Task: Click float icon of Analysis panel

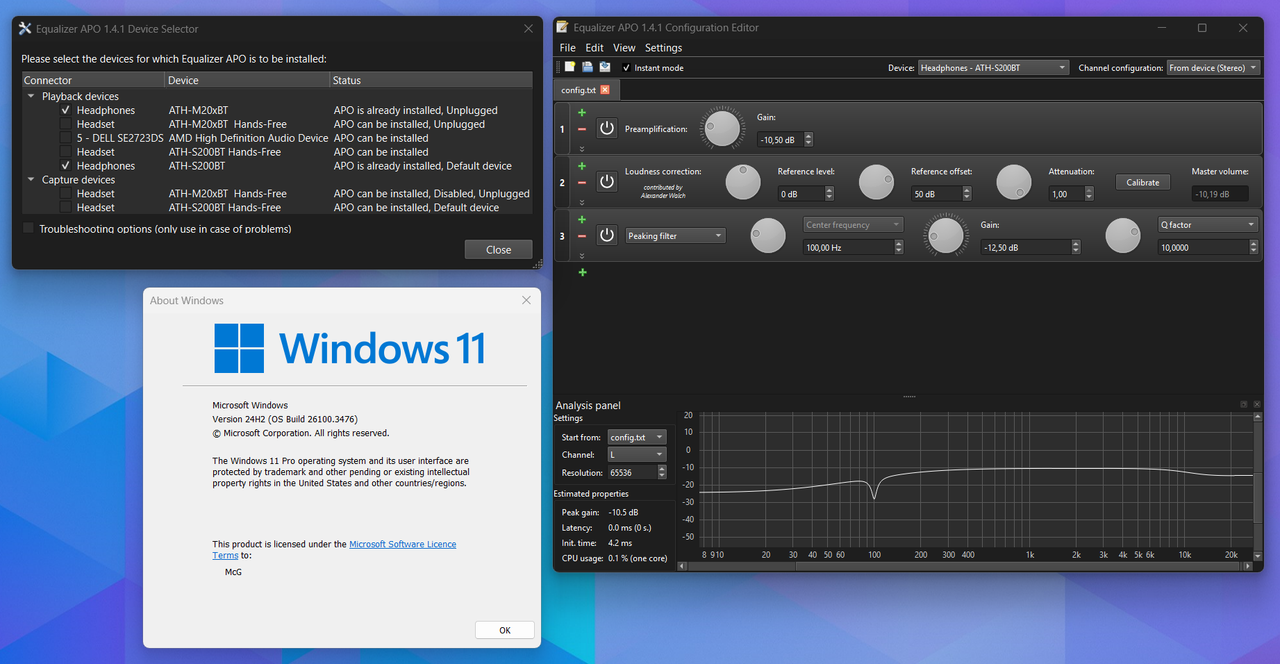Action: pyautogui.click(x=1244, y=404)
